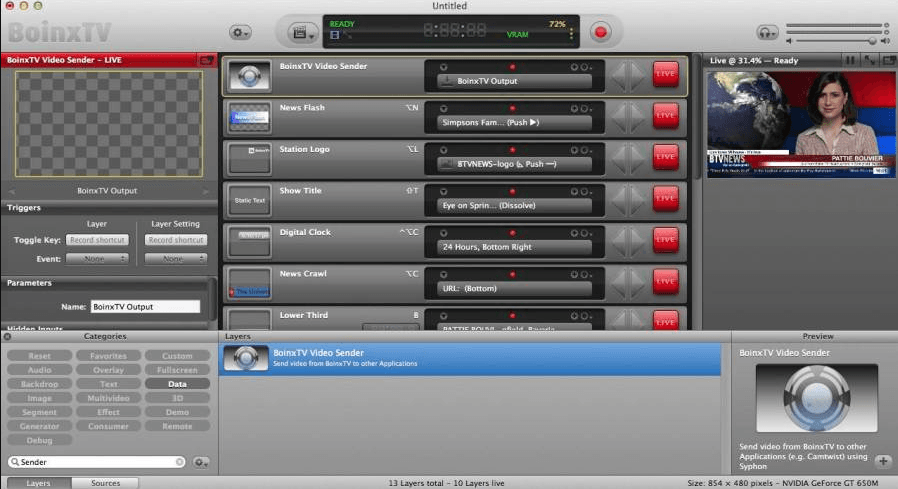Switch to the Layers tab
Image resolution: width=898 pixels, height=489 pixels.
pos(38,483)
